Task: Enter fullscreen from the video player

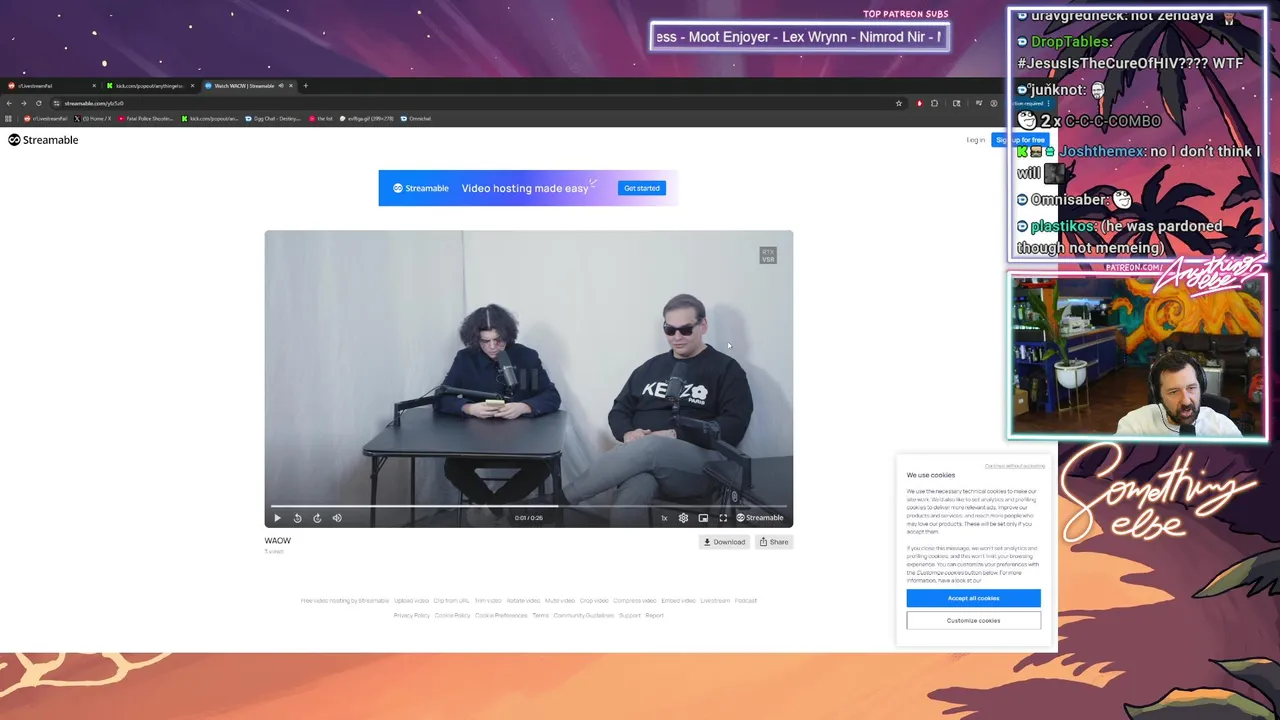Action: click(x=723, y=518)
